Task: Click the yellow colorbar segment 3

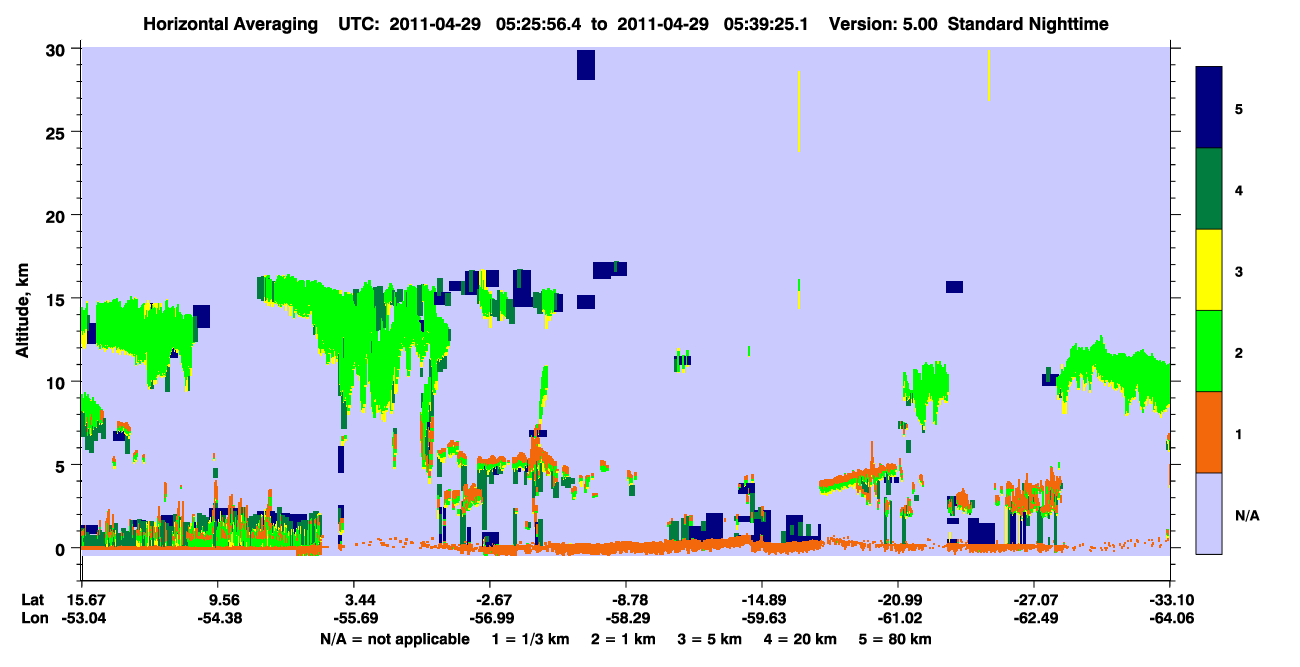Action: pyautogui.click(x=1209, y=270)
